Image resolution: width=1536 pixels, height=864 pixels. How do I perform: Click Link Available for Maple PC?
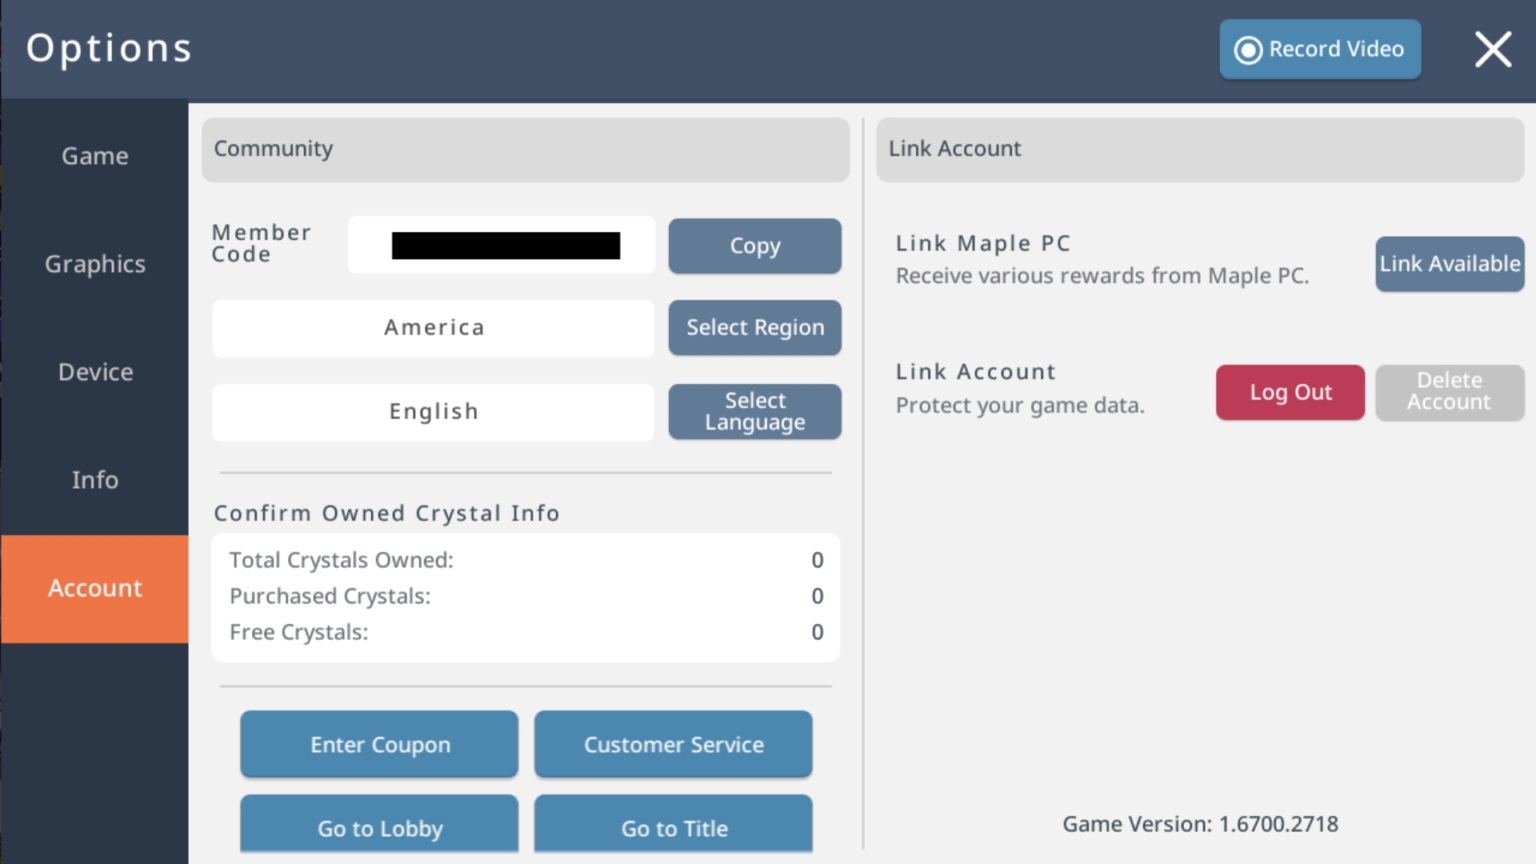pos(1449,264)
